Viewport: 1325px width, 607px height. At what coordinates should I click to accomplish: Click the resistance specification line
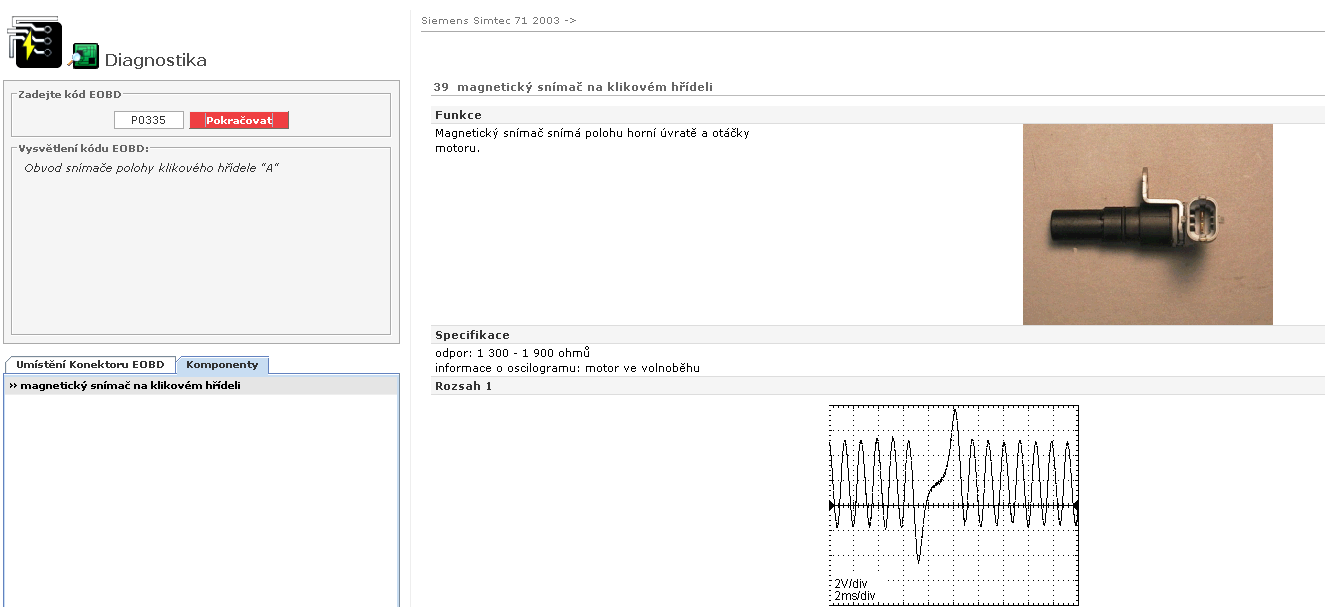tap(512, 353)
